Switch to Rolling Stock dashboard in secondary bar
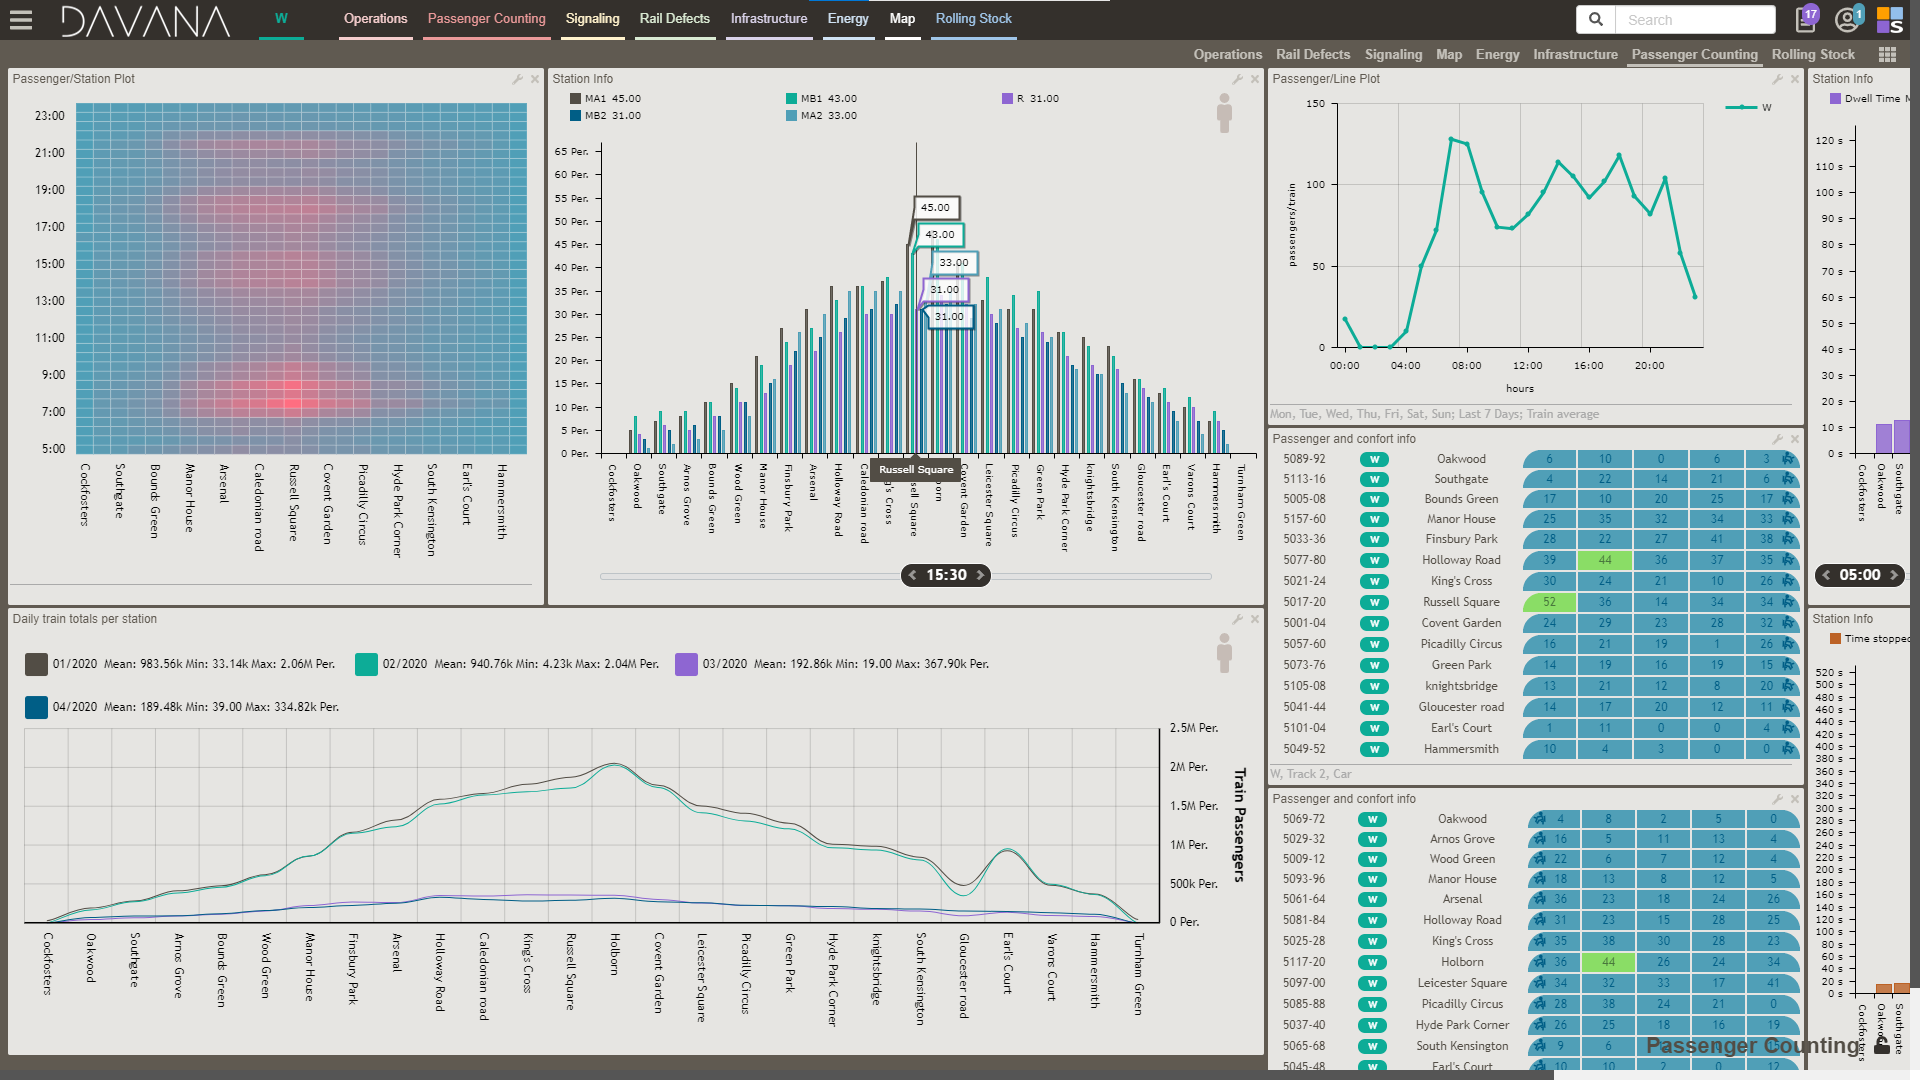 click(1812, 55)
